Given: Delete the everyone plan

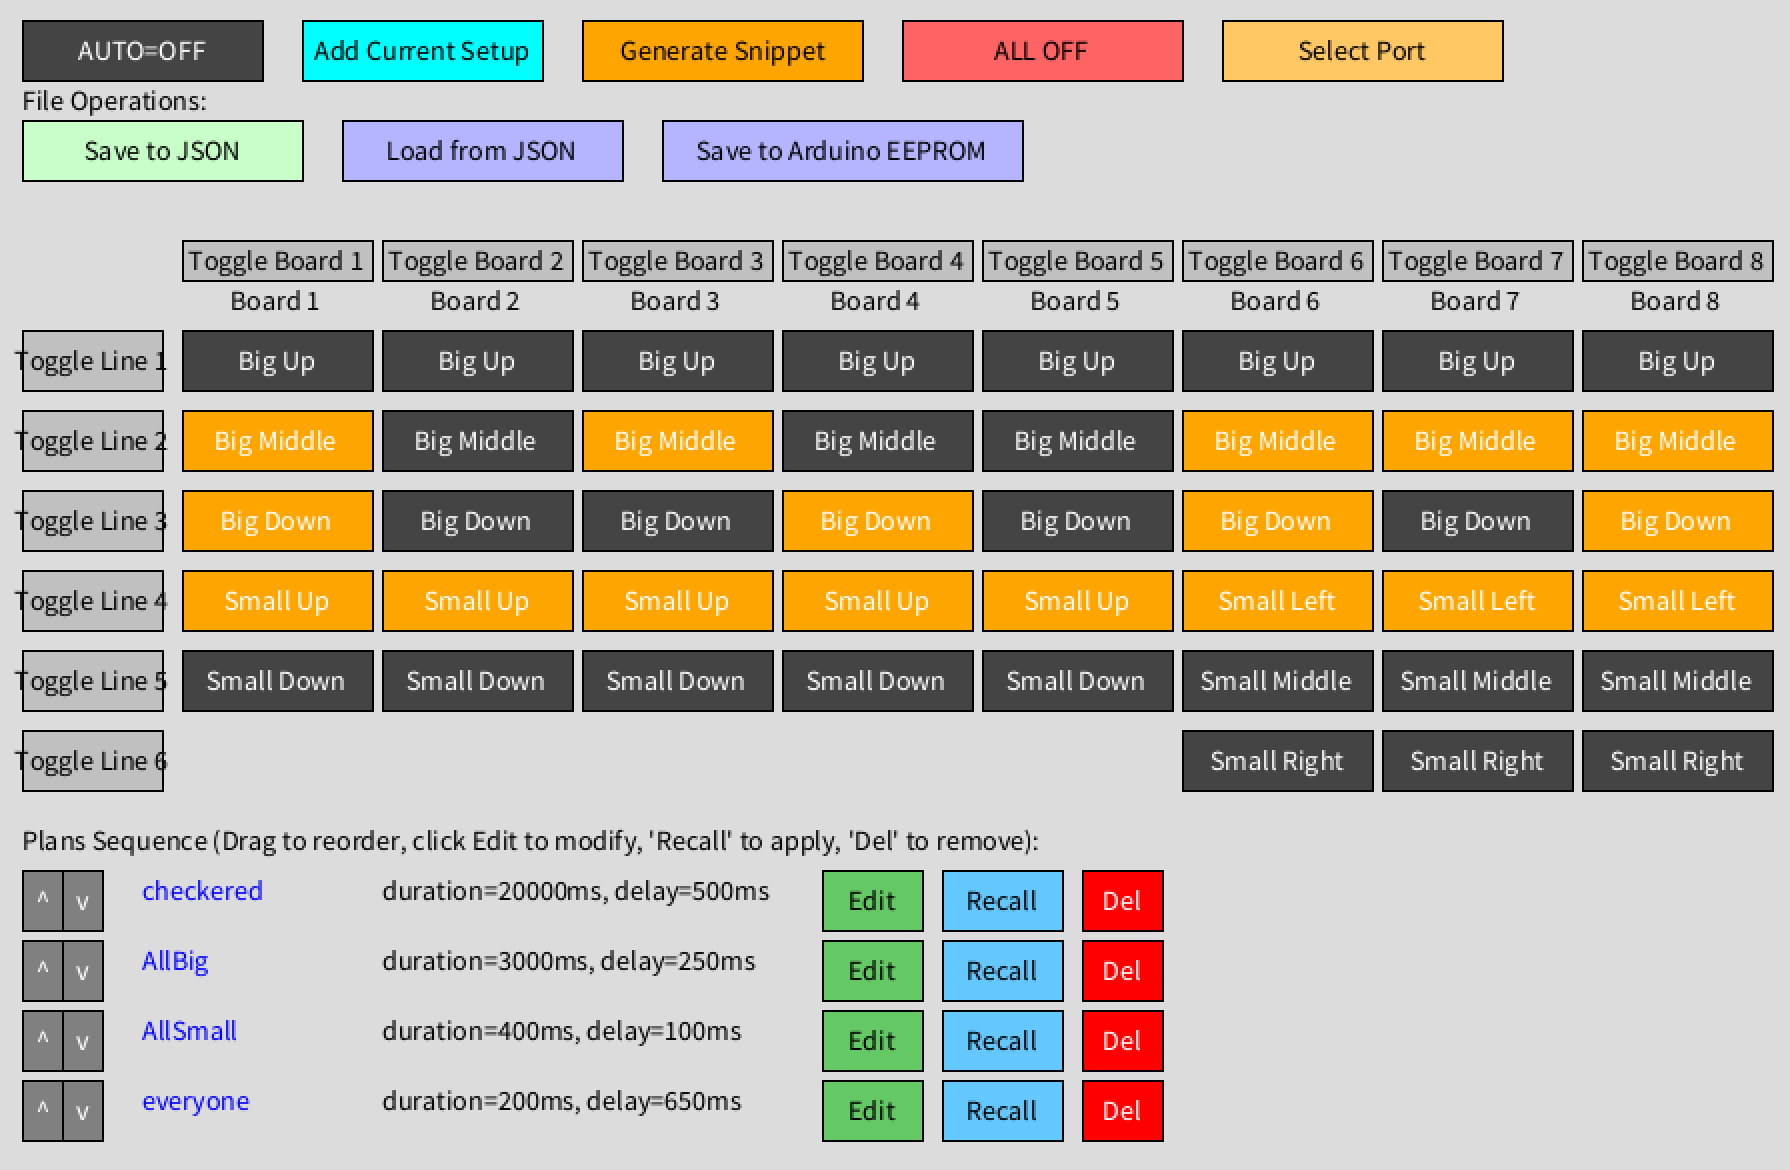Looking at the screenshot, I should point(1122,1110).
